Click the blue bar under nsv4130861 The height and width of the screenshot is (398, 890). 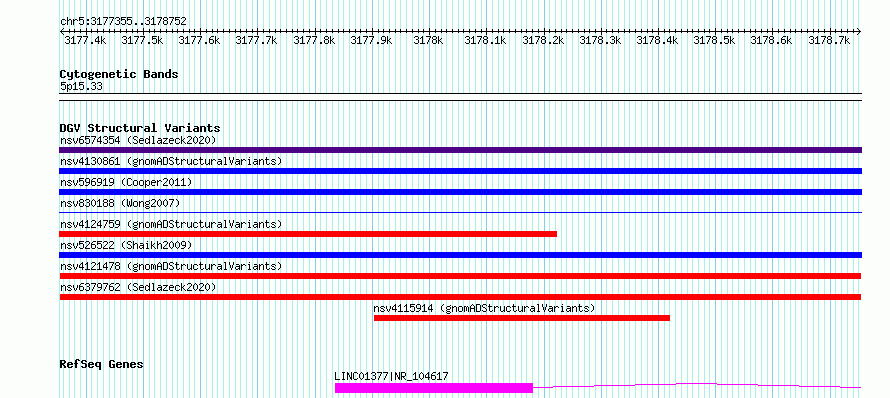[x=460, y=171]
